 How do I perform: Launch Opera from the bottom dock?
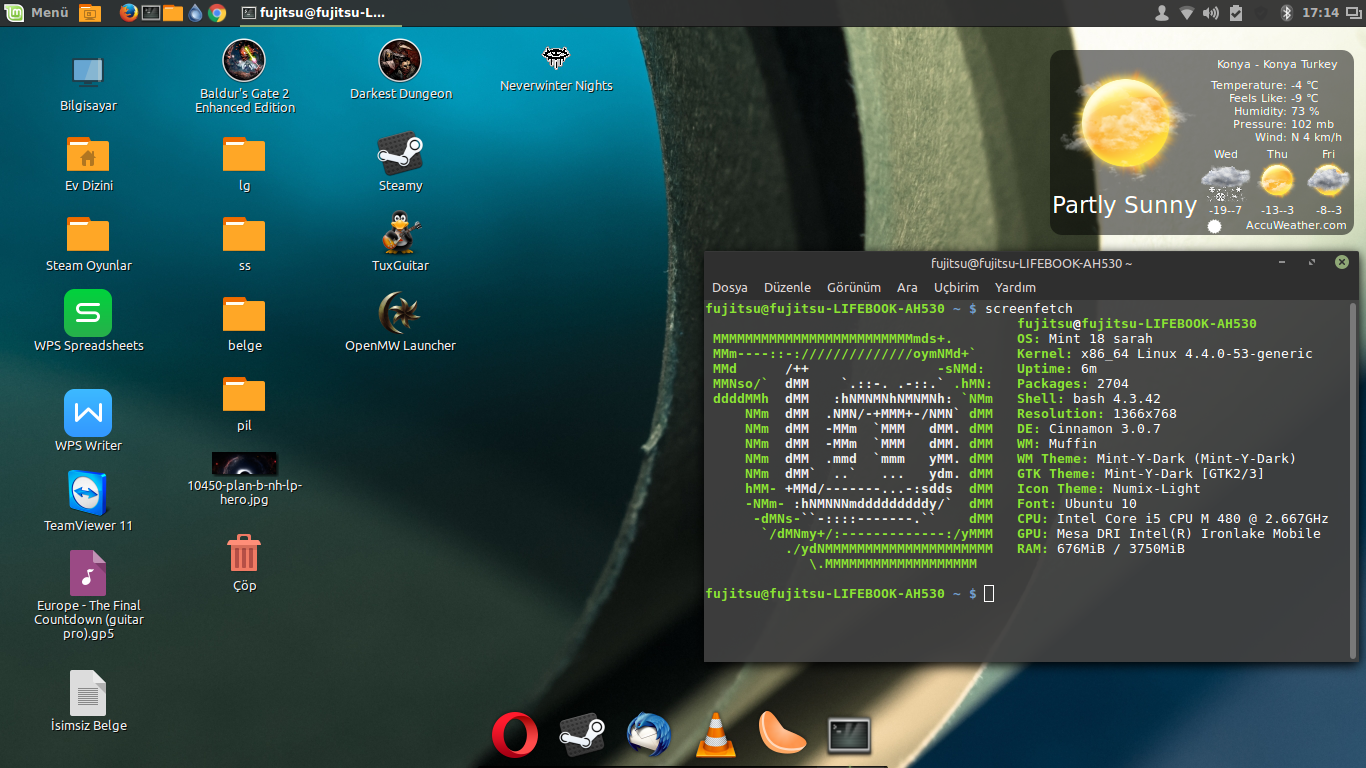pyautogui.click(x=515, y=737)
